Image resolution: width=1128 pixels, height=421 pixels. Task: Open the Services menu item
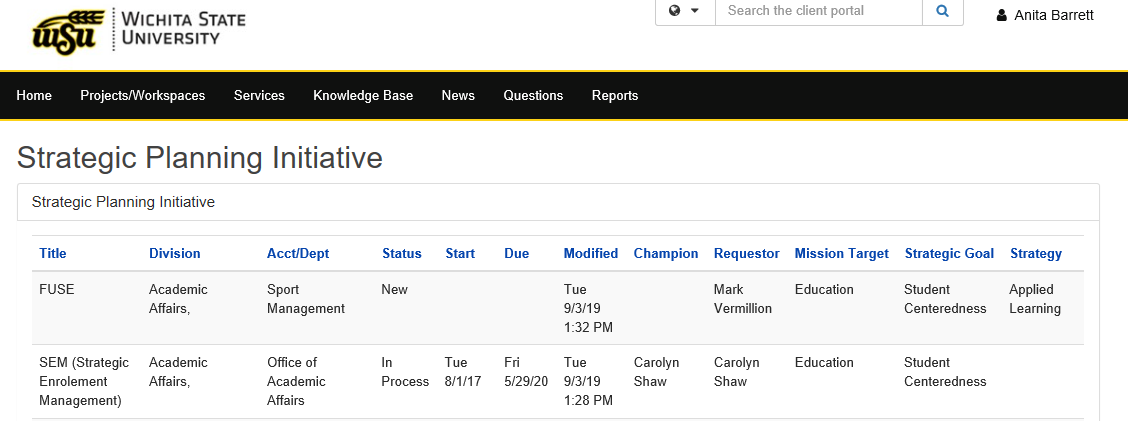click(x=259, y=96)
